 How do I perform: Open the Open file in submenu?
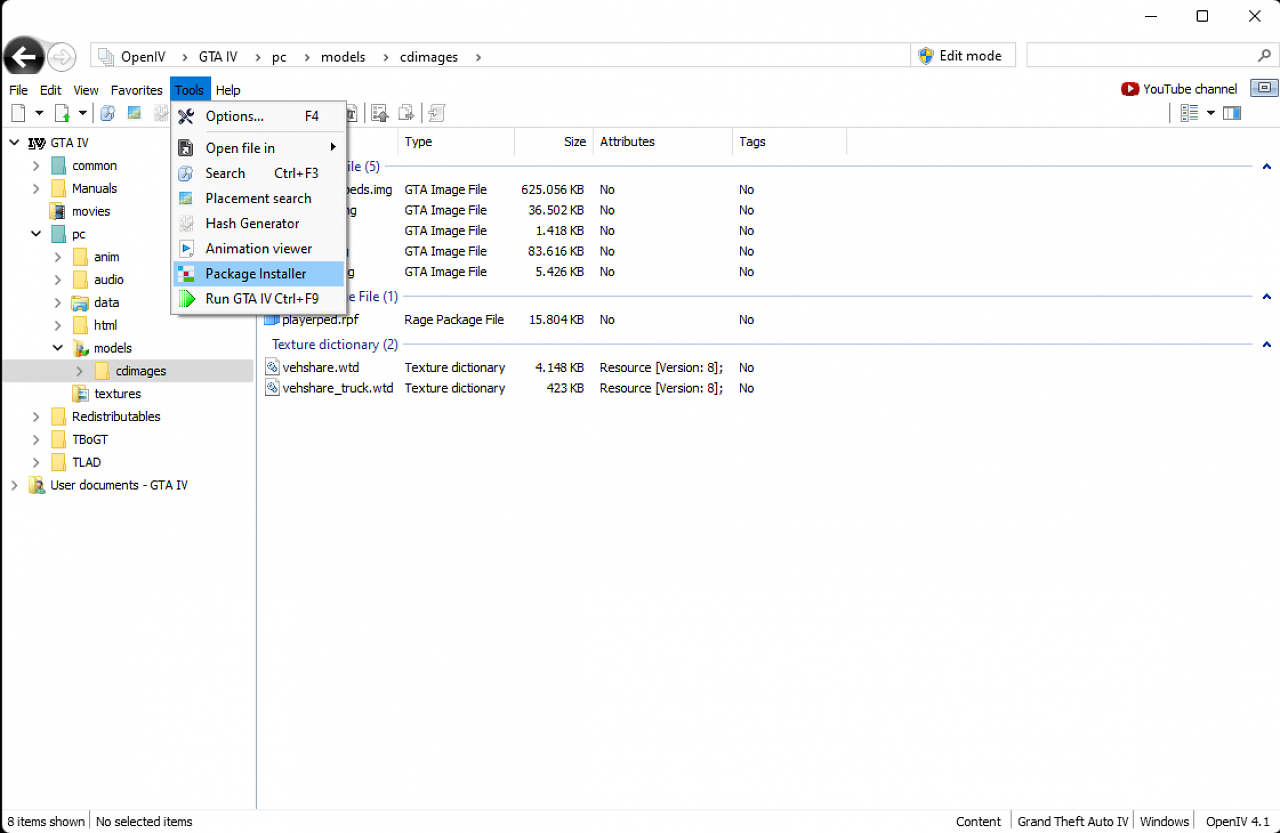coord(259,148)
